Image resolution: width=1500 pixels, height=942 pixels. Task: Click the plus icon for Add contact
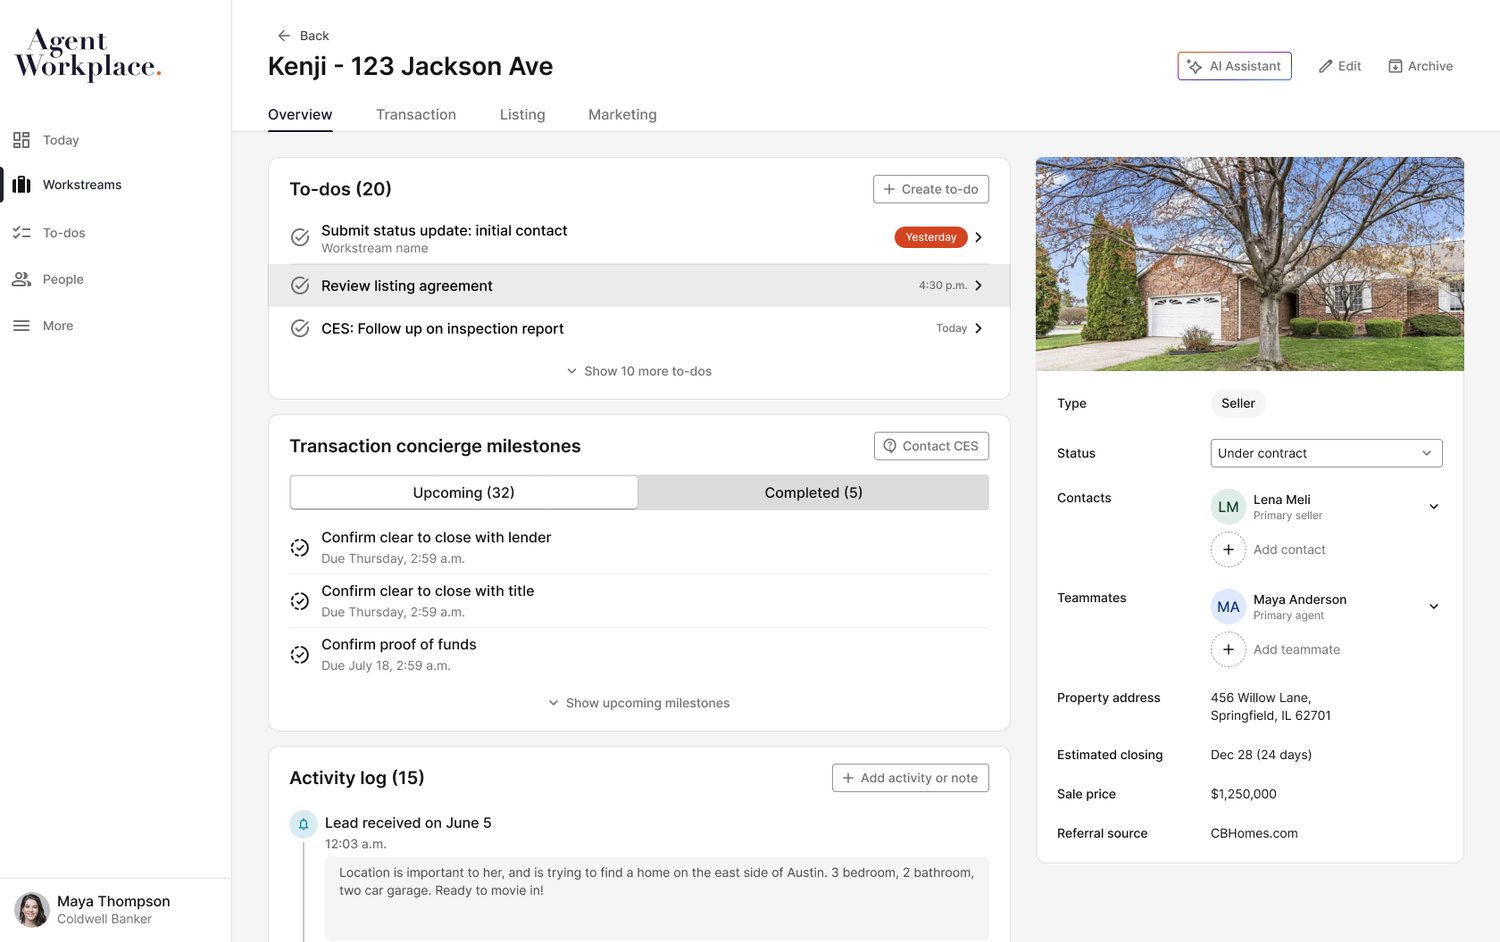[1228, 550]
